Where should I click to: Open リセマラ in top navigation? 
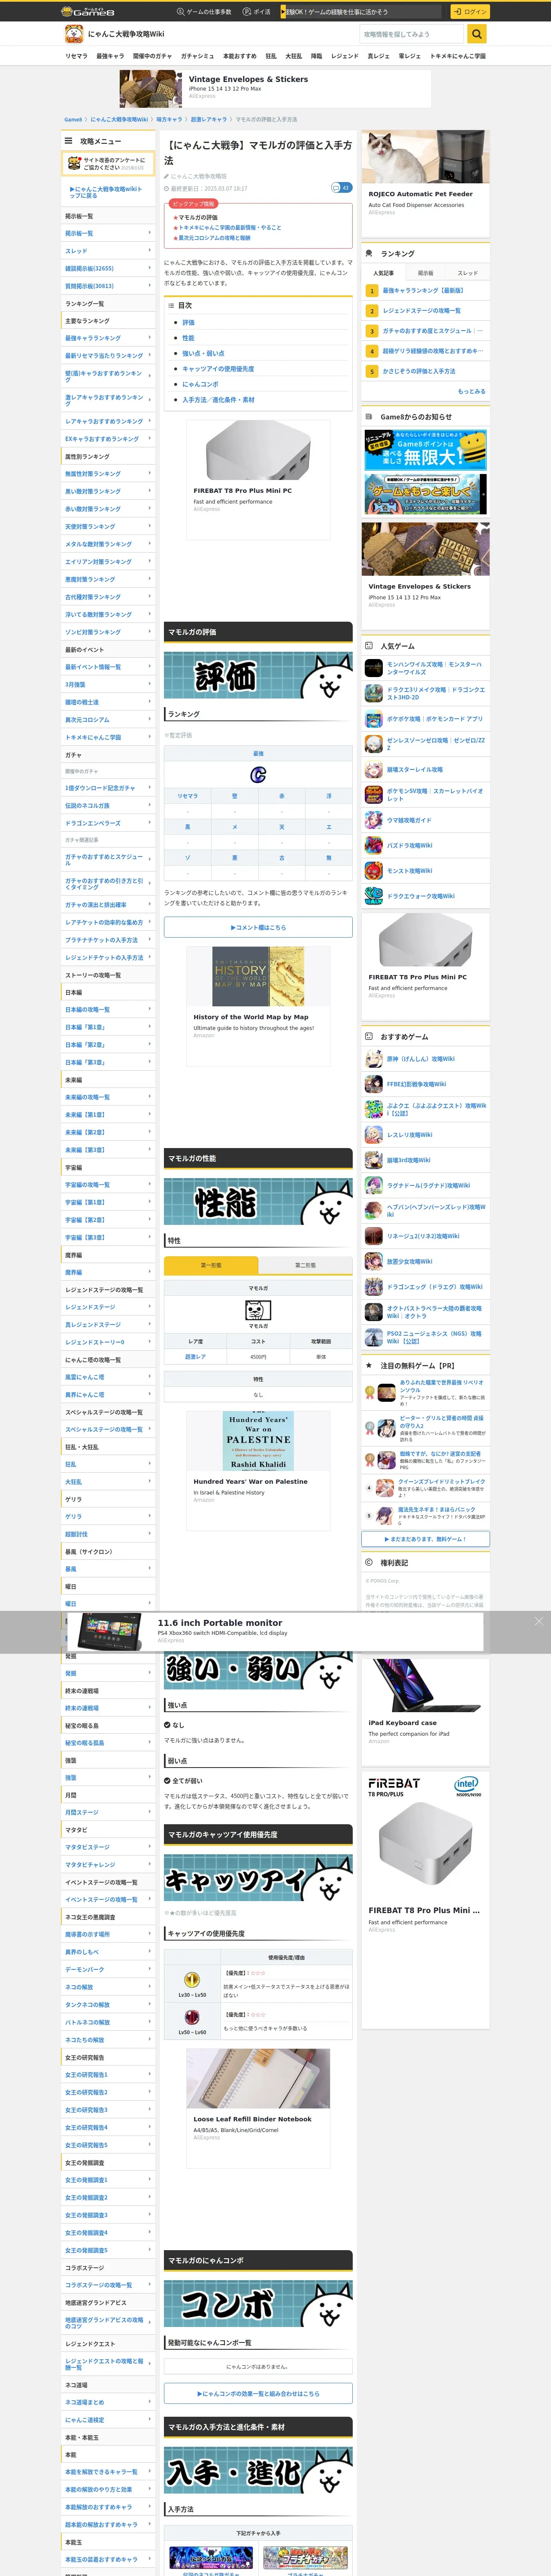pos(76,56)
